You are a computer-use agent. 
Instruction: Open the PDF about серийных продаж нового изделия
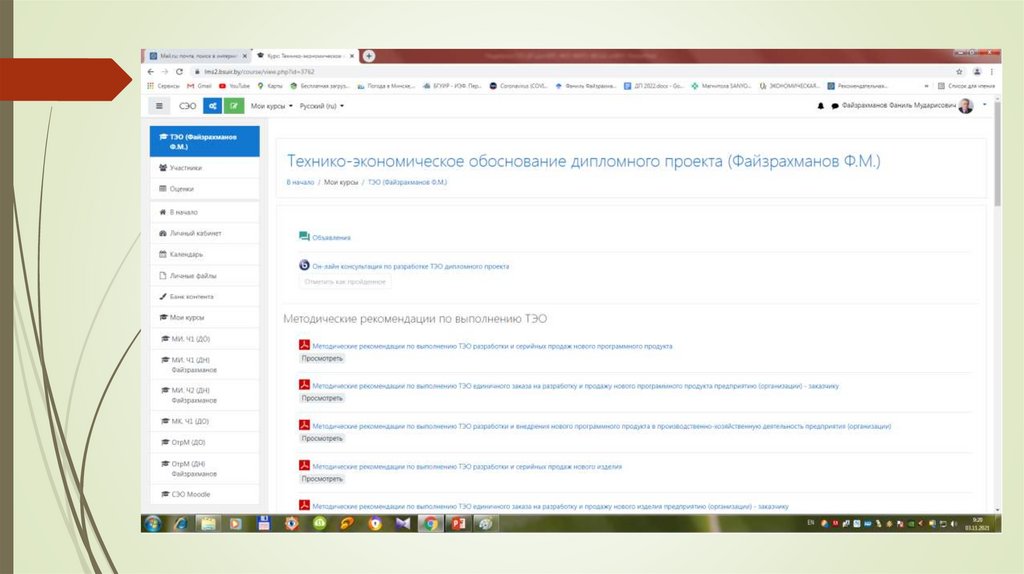click(x=467, y=467)
